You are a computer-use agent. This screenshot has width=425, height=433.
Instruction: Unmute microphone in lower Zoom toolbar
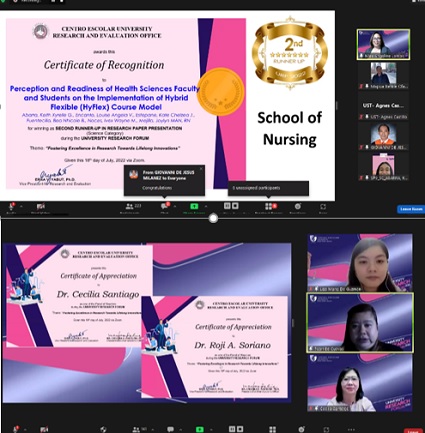pyautogui.click(x=15, y=429)
